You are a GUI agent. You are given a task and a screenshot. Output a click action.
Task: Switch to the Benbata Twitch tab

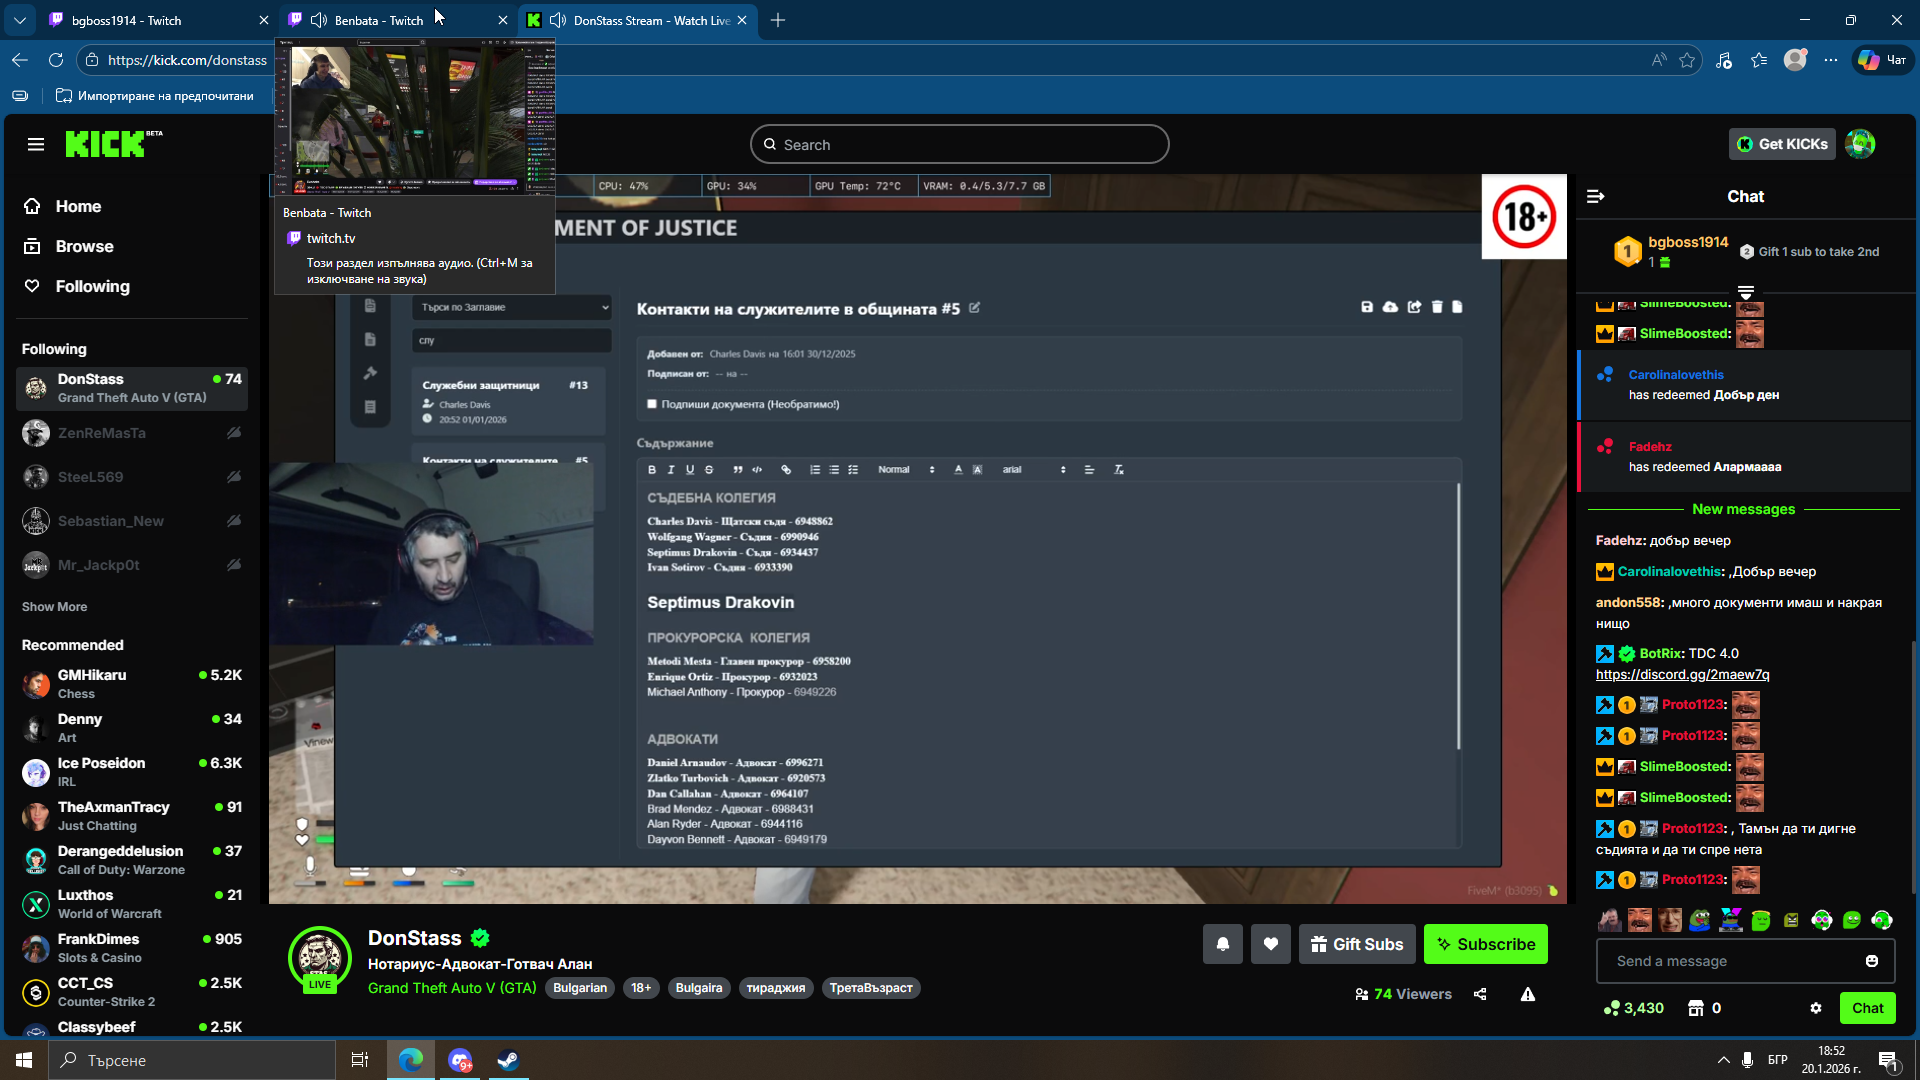click(398, 20)
